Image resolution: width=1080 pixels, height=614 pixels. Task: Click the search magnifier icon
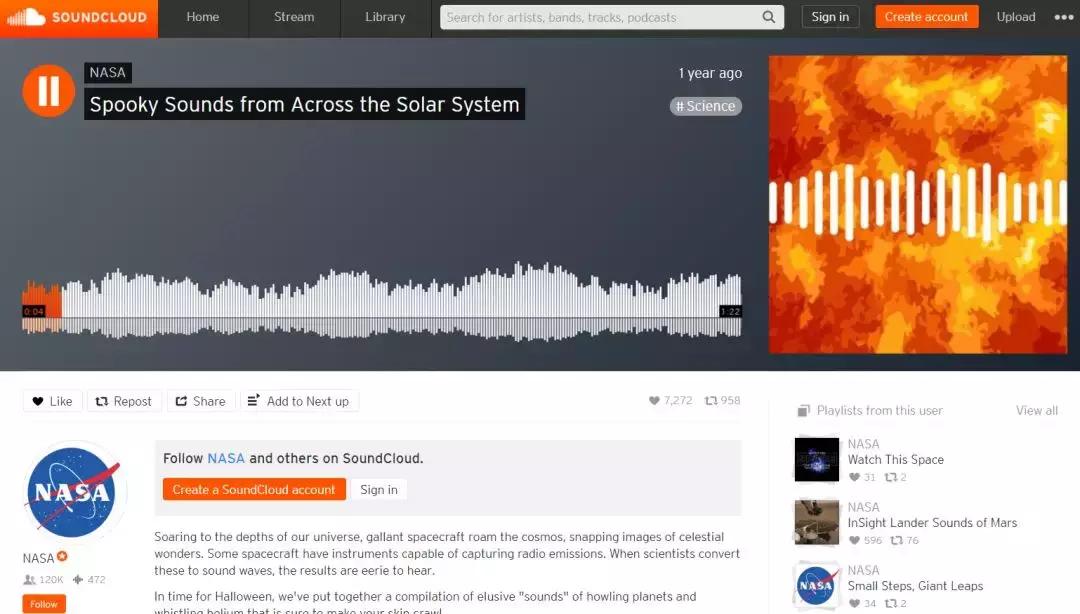pos(769,17)
